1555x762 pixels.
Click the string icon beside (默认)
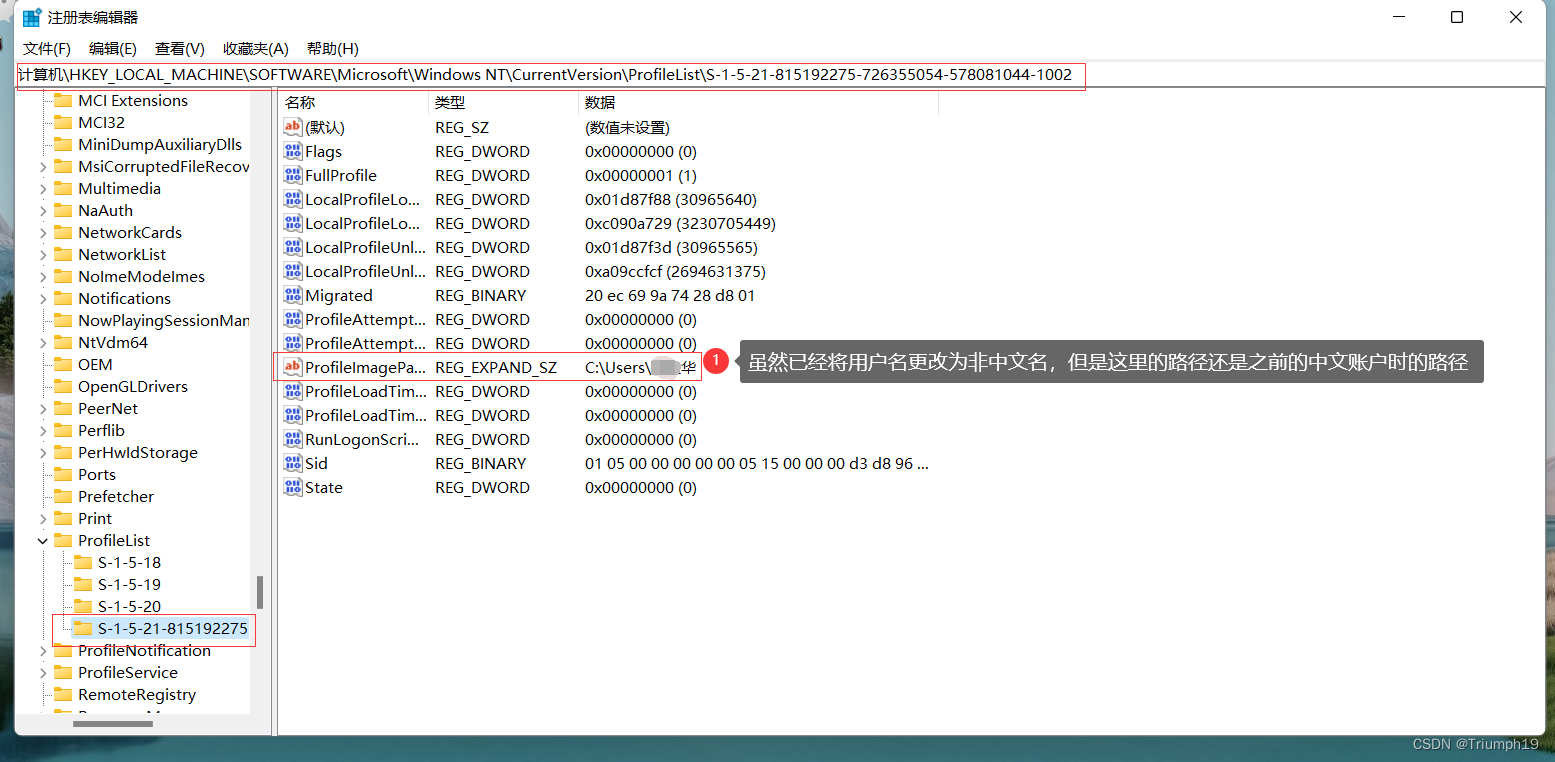point(292,127)
